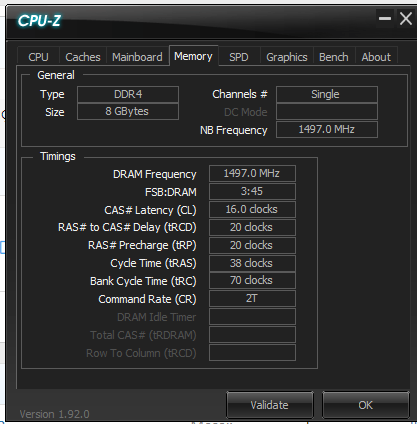Switch to the CPU tab
This screenshot has height=424, width=417.
click(x=38, y=57)
